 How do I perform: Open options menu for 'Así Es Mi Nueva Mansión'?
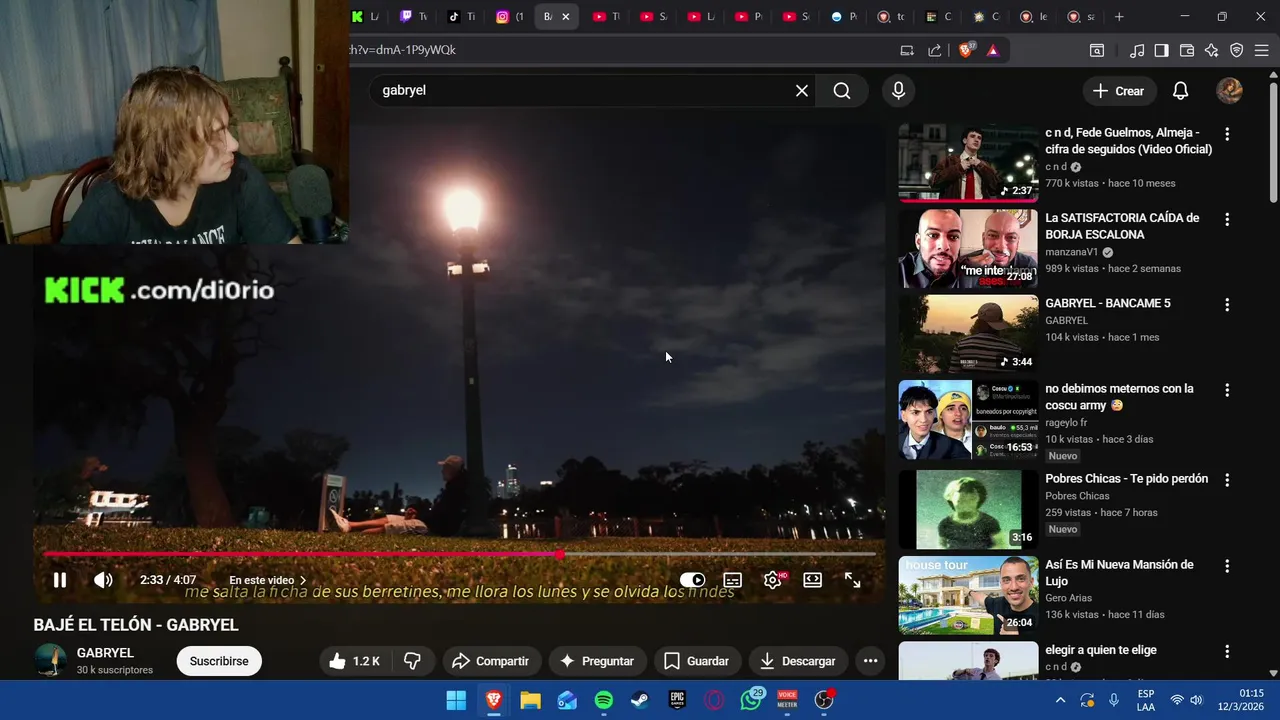coord(1227,566)
